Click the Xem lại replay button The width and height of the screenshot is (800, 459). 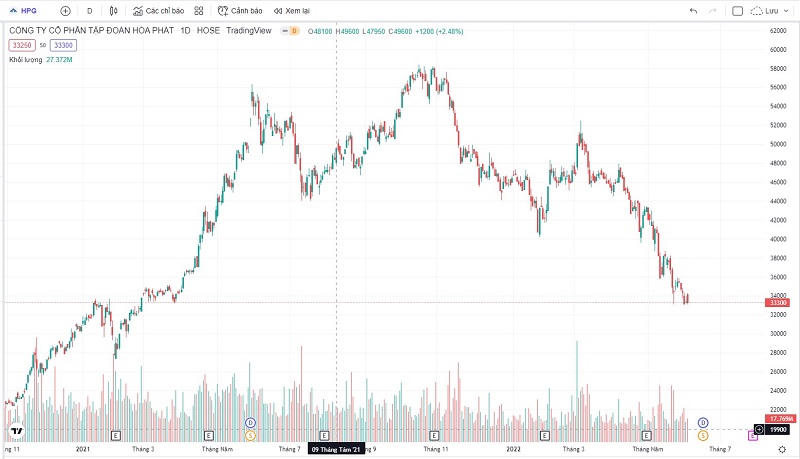coord(291,11)
